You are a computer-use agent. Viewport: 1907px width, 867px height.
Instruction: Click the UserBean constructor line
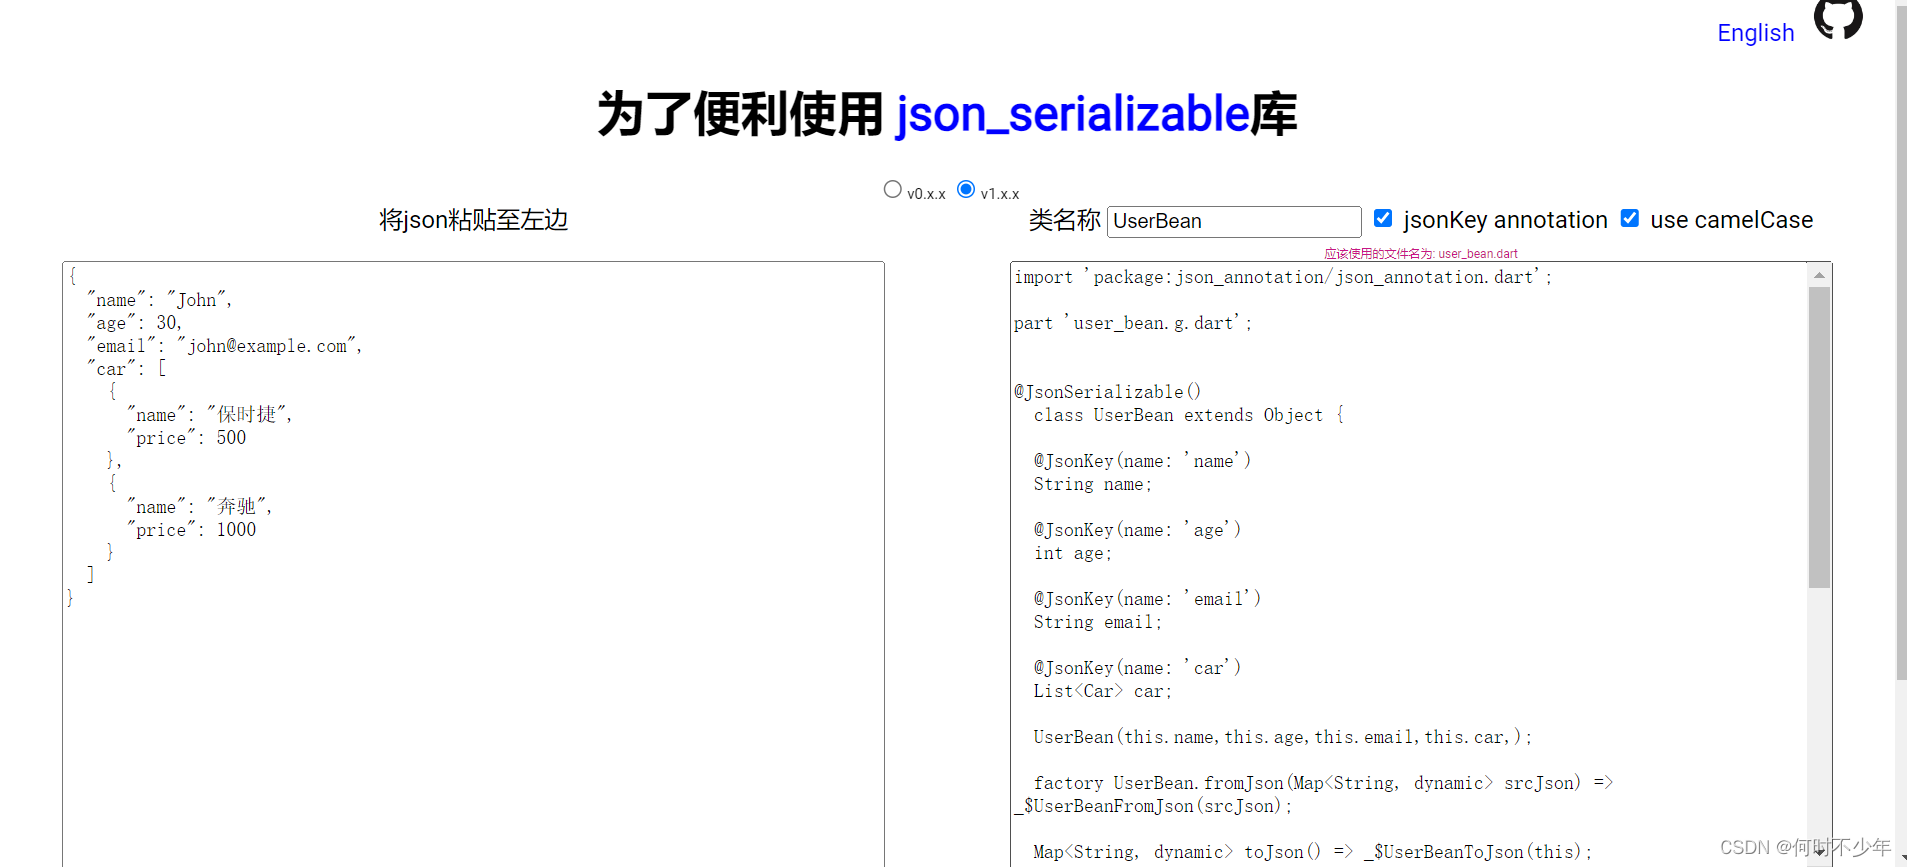click(1282, 737)
